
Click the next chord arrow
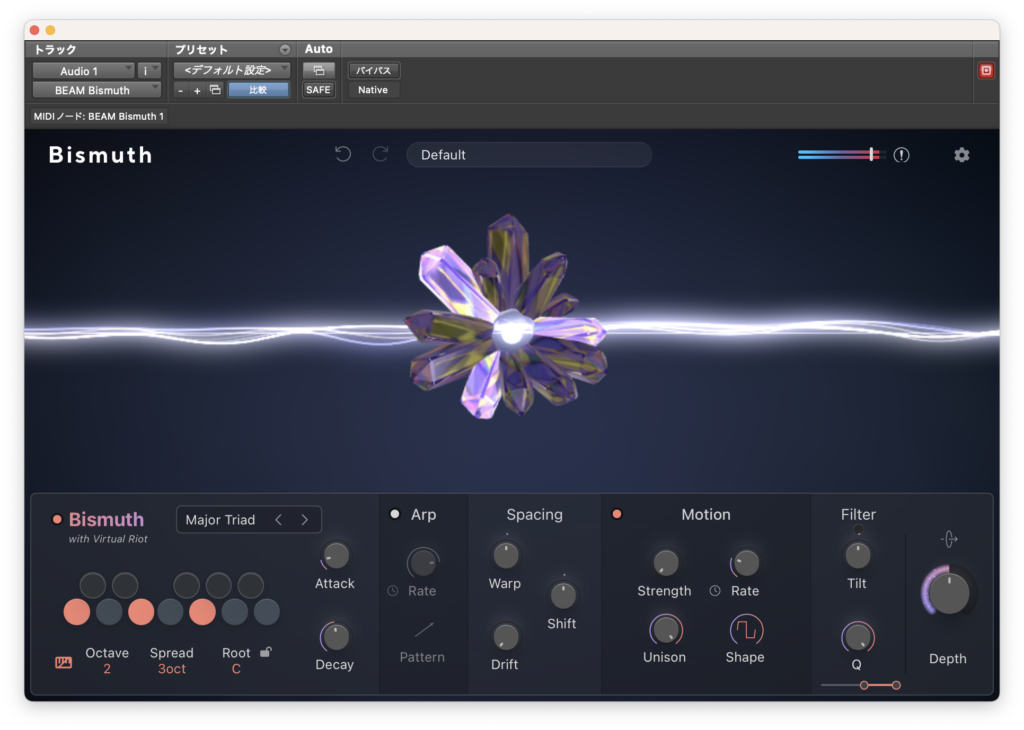tap(304, 520)
